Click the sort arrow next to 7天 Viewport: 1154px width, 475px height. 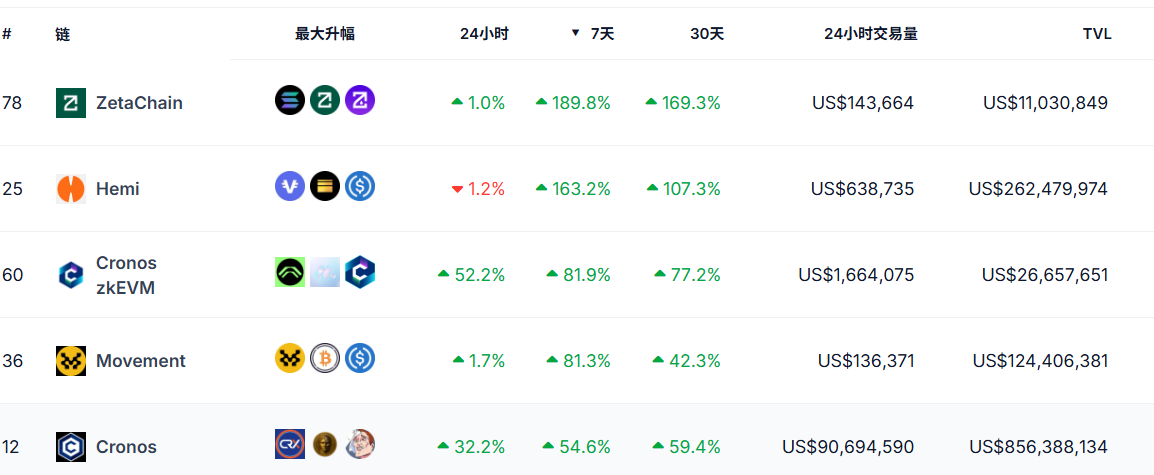click(575, 33)
